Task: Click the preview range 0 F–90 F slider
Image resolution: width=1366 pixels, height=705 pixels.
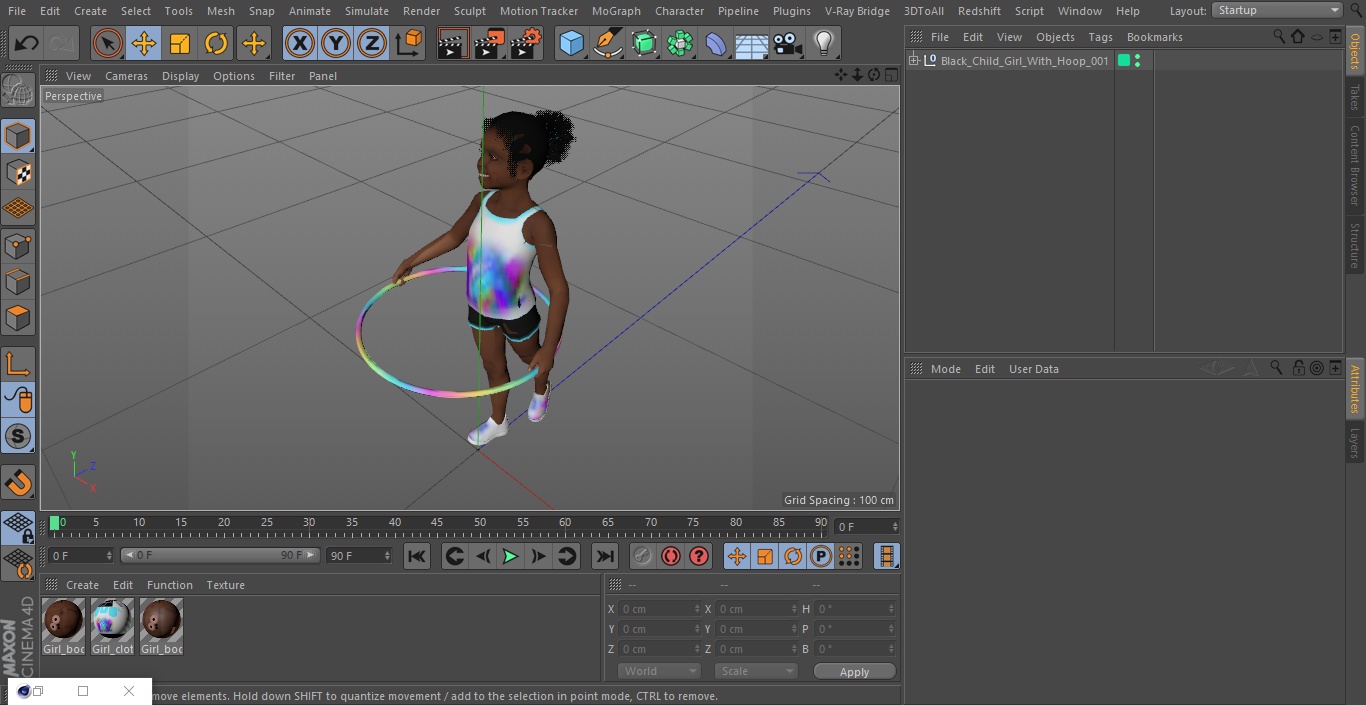Action: pos(220,555)
